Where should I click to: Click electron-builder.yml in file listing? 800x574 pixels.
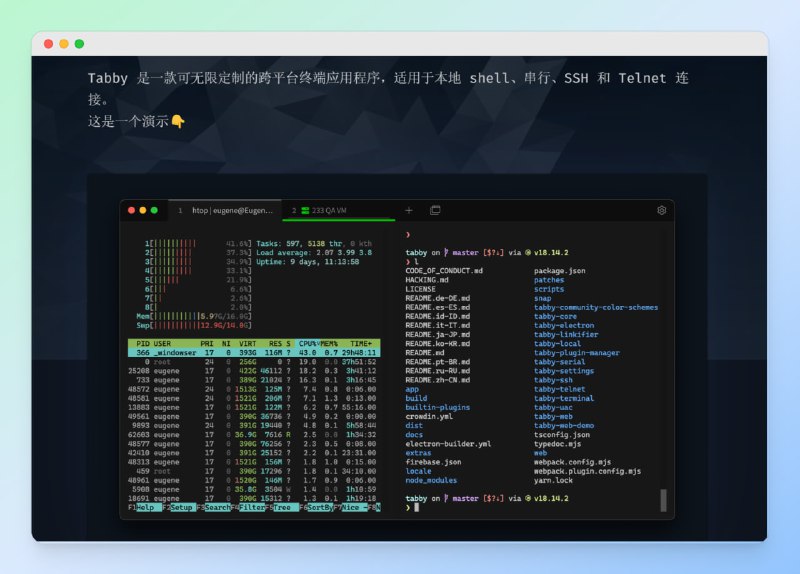[448, 444]
